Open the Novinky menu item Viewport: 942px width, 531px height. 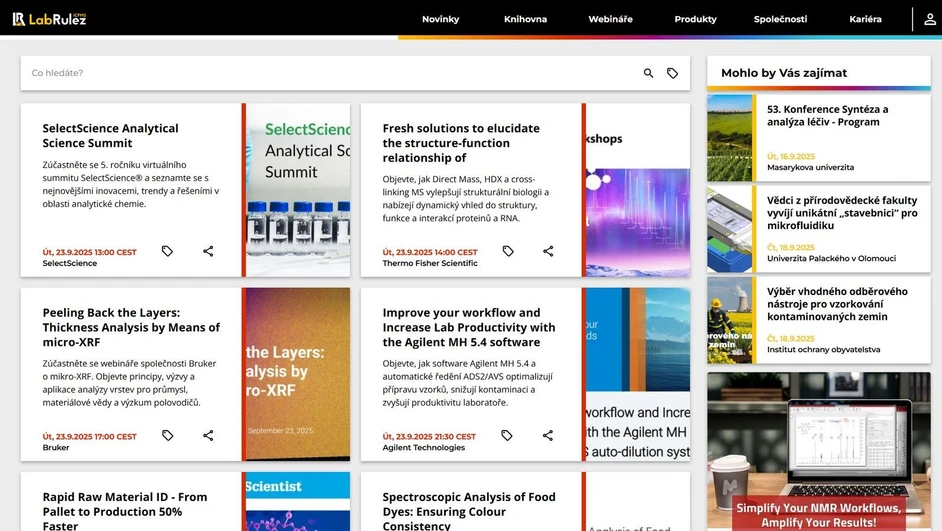[x=440, y=19]
